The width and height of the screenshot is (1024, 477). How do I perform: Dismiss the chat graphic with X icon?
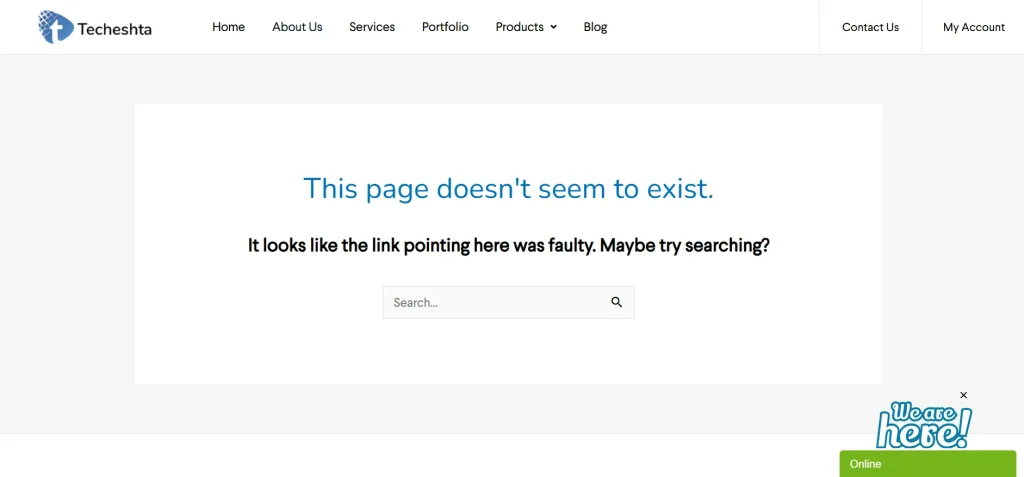pyautogui.click(x=964, y=395)
